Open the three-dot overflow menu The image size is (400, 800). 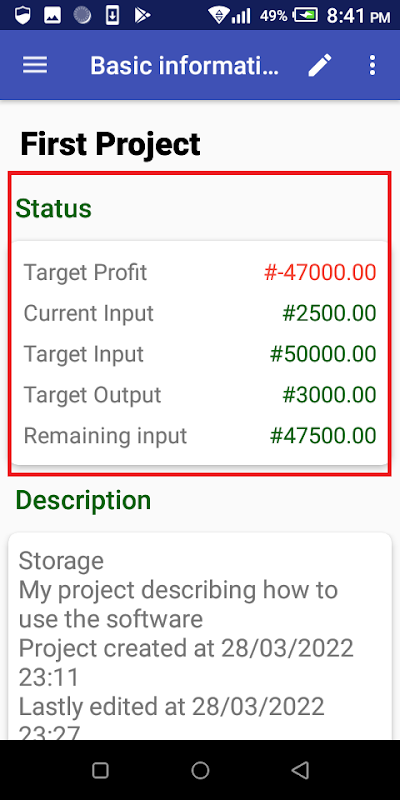click(x=372, y=65)
